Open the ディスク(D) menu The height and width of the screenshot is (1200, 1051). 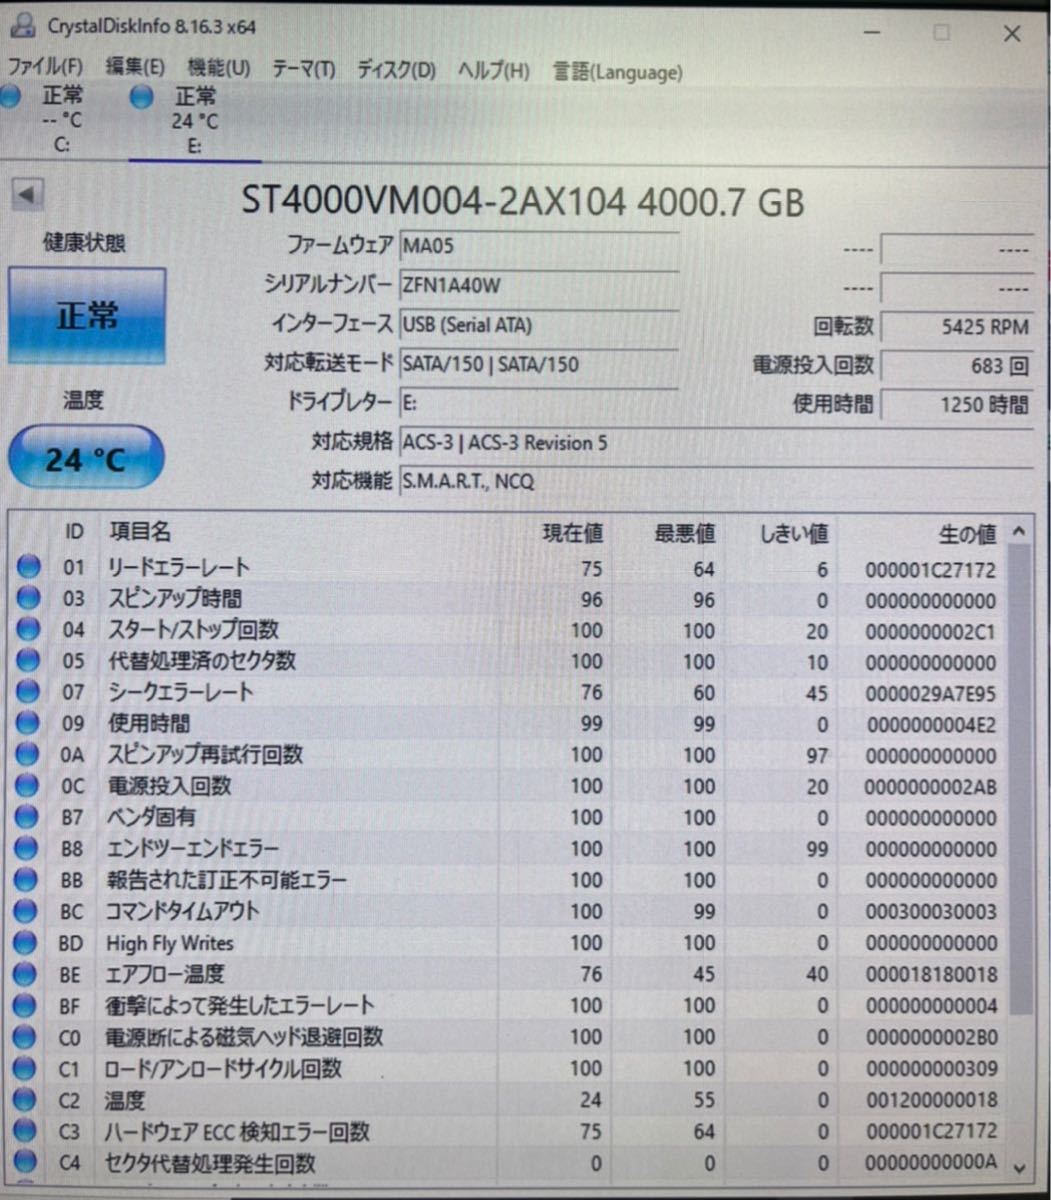tap(396, 70)
